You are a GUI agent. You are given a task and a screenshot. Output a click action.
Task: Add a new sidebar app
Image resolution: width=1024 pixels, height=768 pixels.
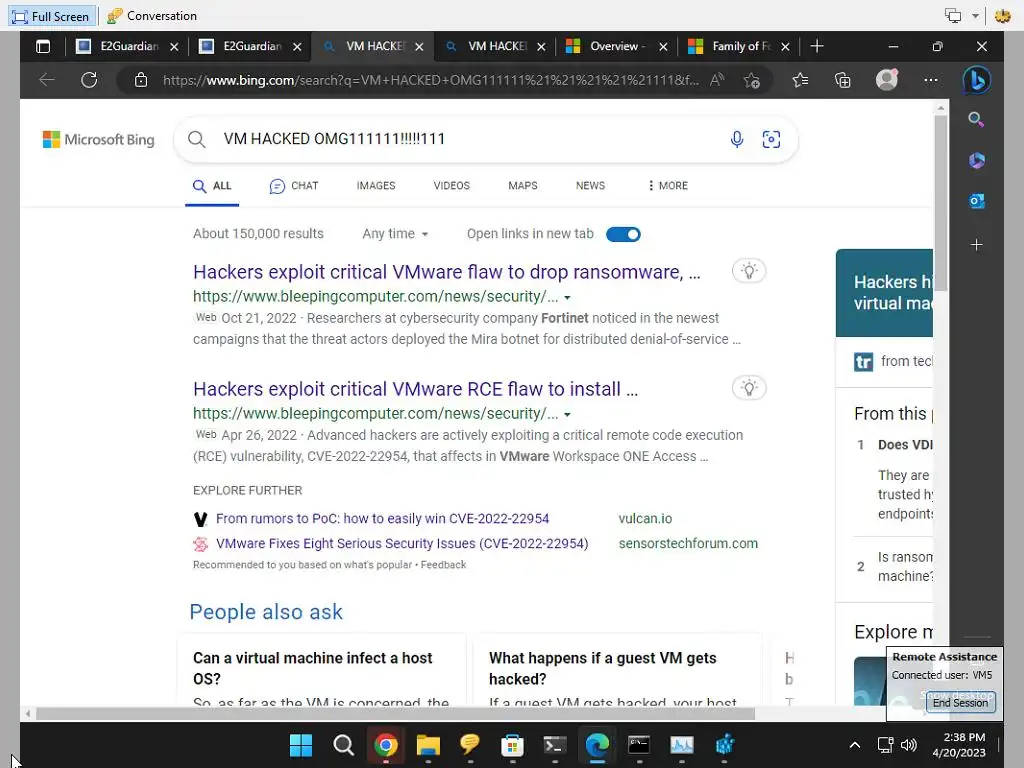point(976,245)
